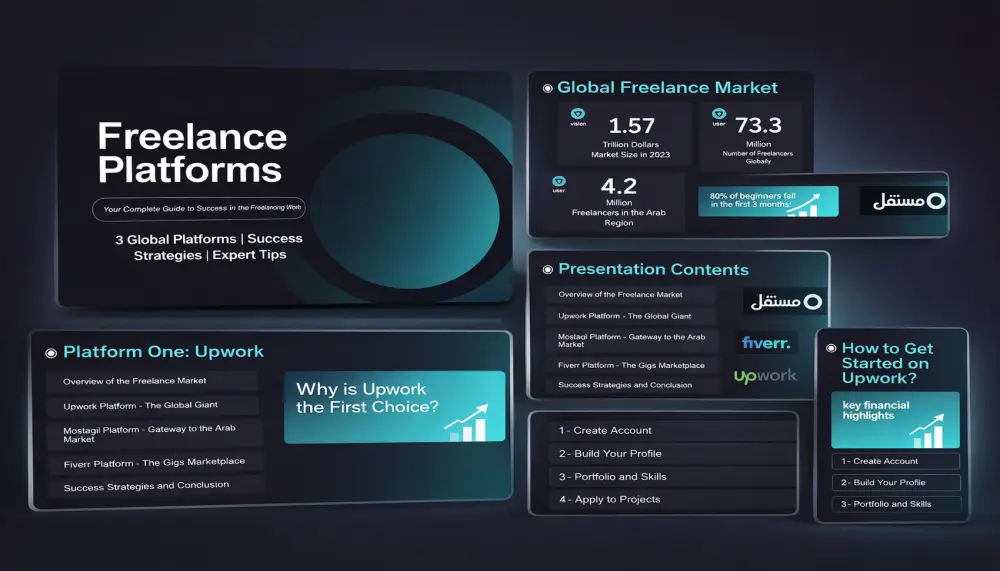Select '1 - Create Account' in How to Get Started card
The image size is (1000, 571).
(895, 461)
